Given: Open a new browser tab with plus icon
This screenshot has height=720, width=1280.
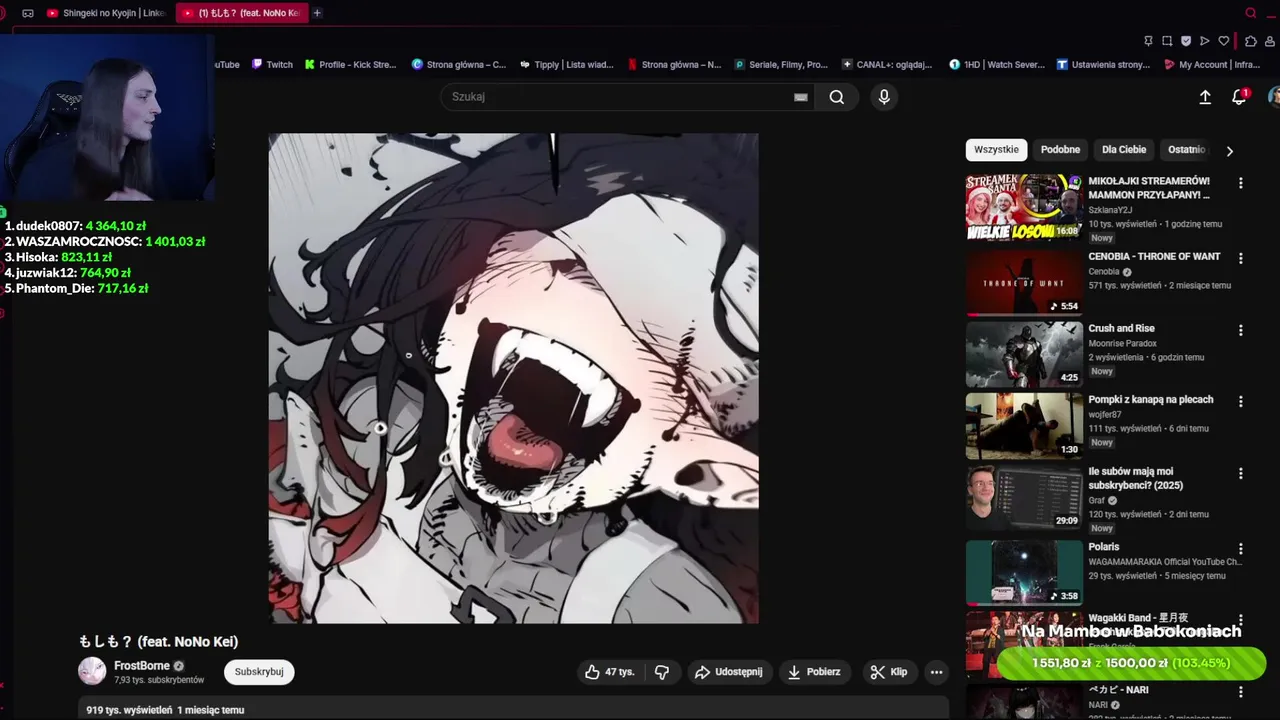Looking at the screenshot, I should (x=317, y=13).
